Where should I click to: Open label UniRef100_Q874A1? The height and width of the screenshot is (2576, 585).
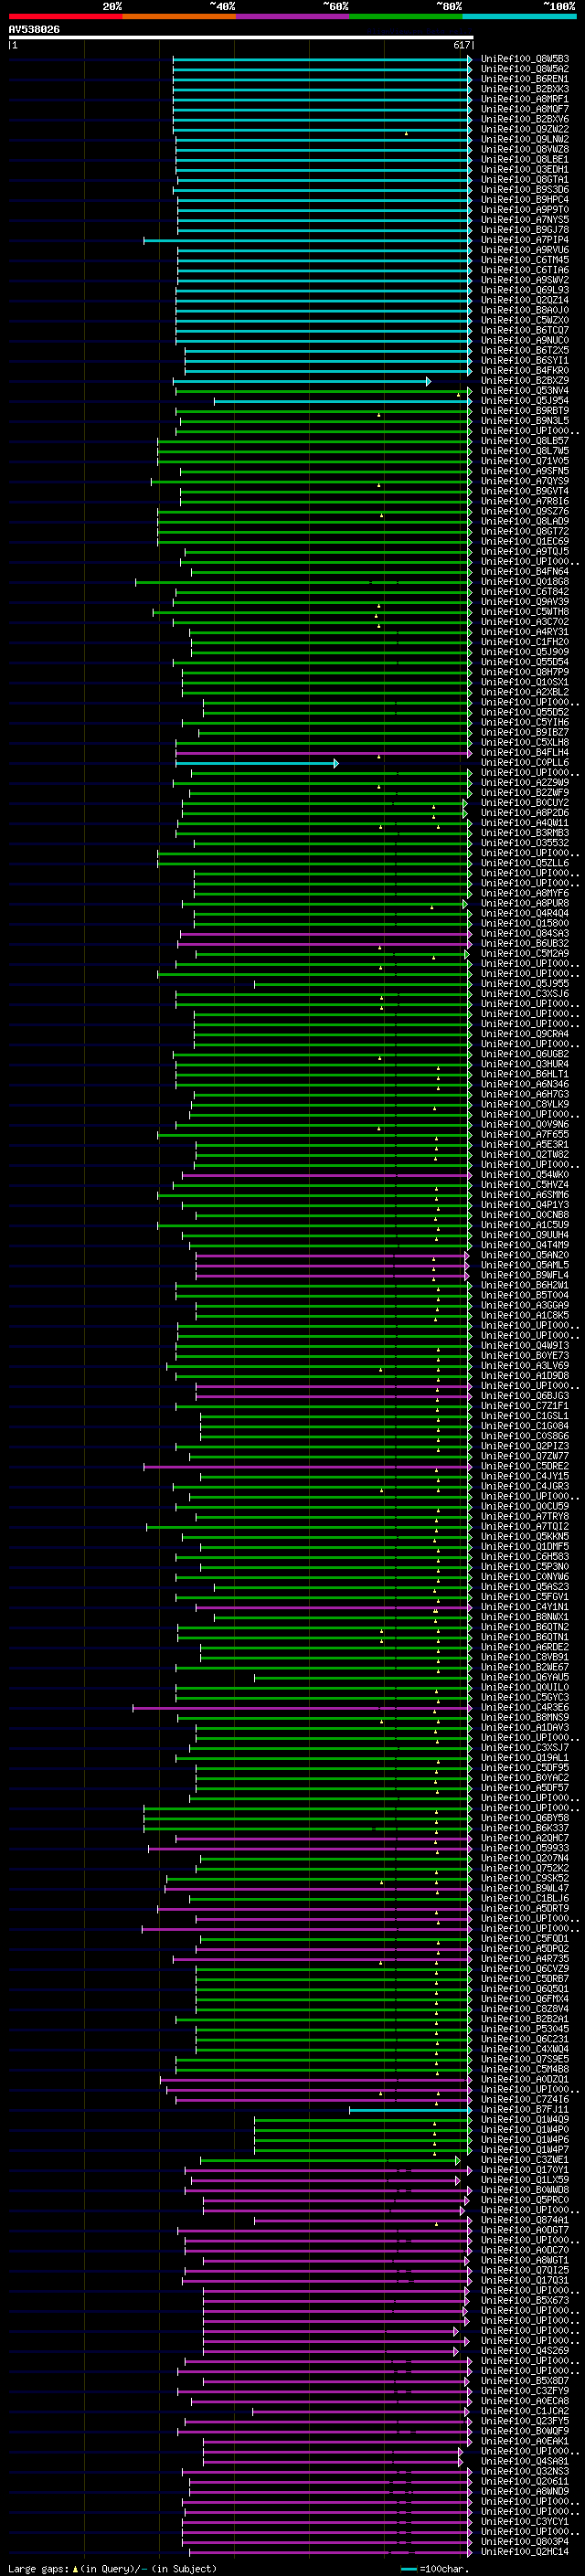click(x=525, y=2220)
